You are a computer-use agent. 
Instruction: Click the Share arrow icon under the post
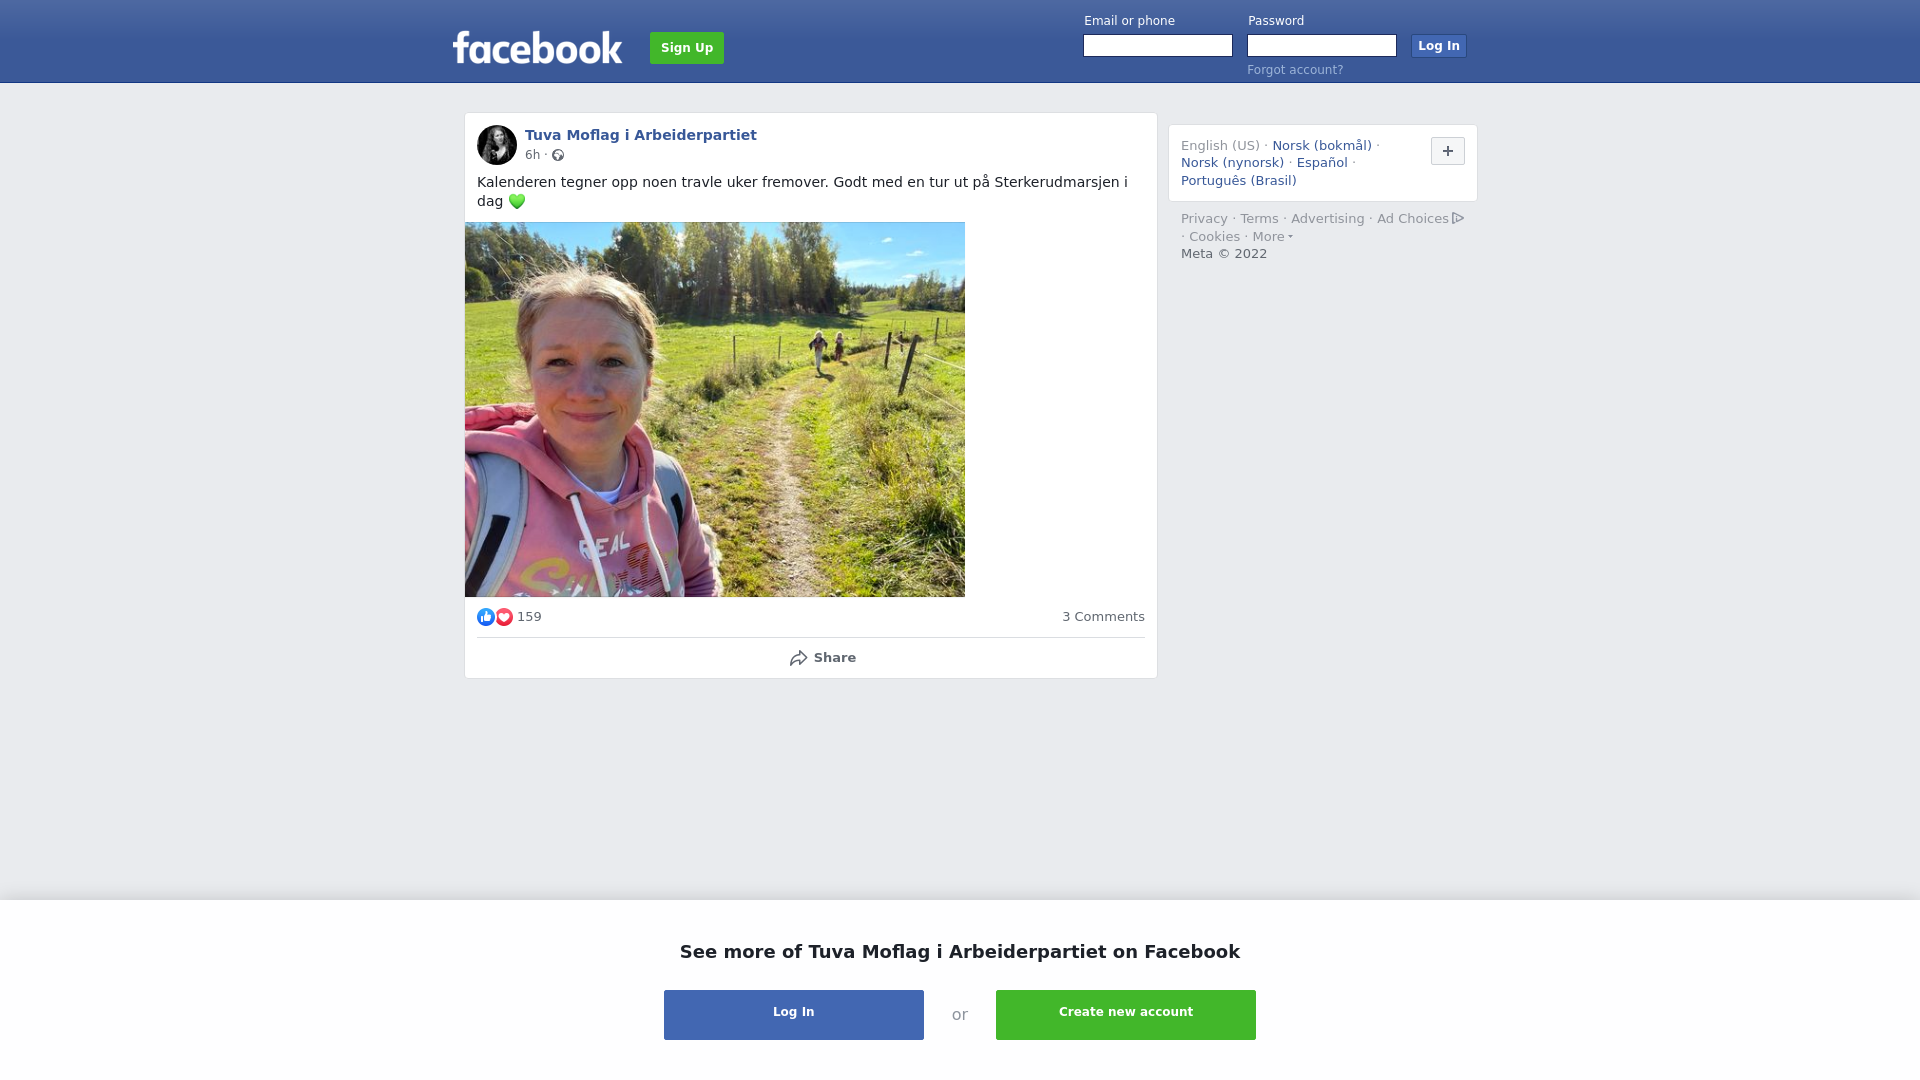798,658
